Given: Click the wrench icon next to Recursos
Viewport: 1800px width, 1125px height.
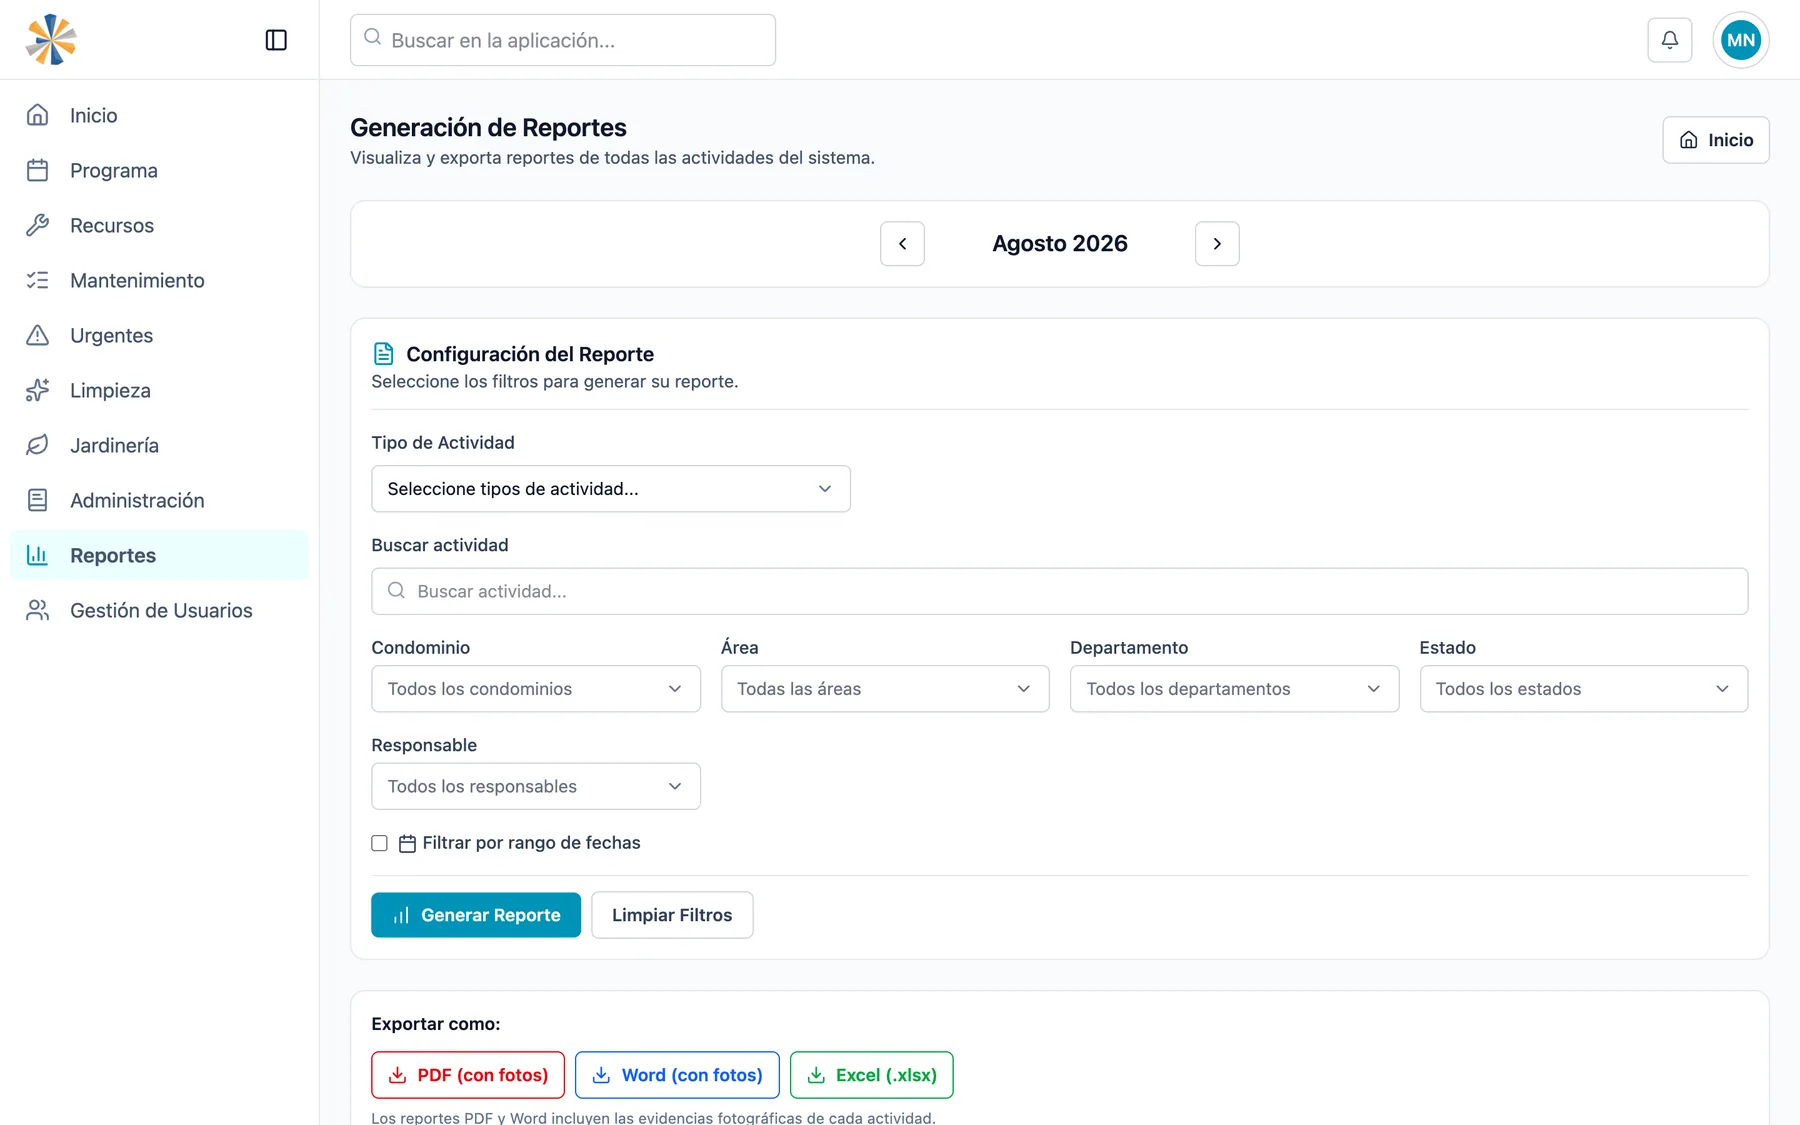Looking at the screenshot, I should [37, 225].
